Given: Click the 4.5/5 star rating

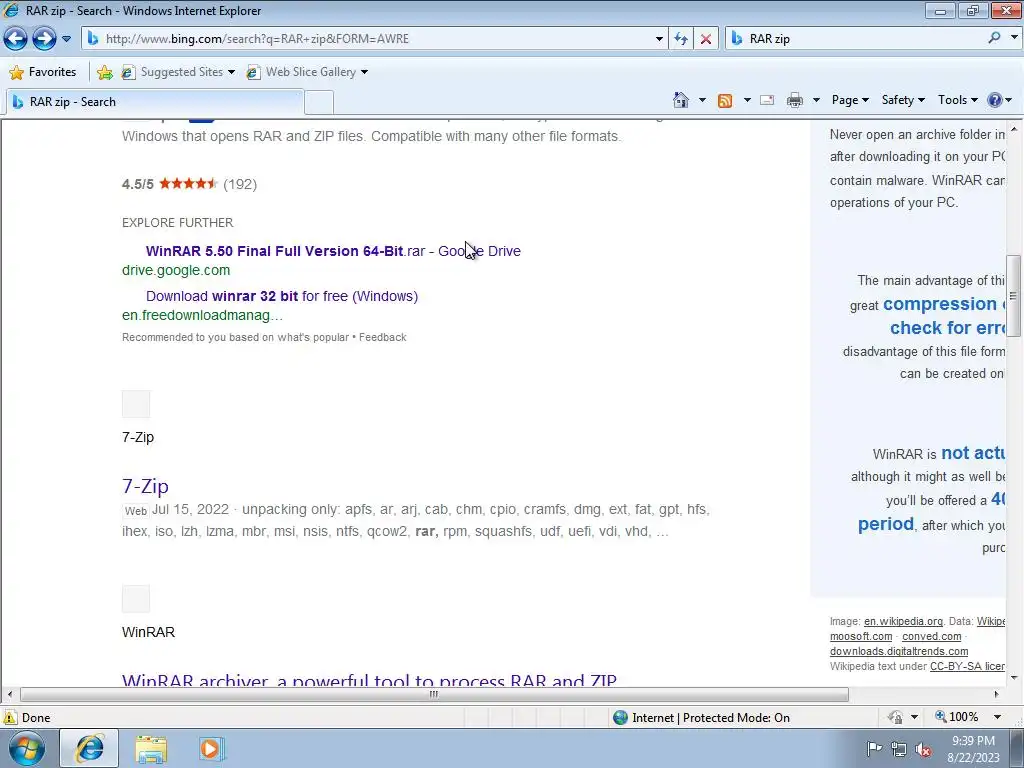Looking at the screenshot, I should click(189, 184).
